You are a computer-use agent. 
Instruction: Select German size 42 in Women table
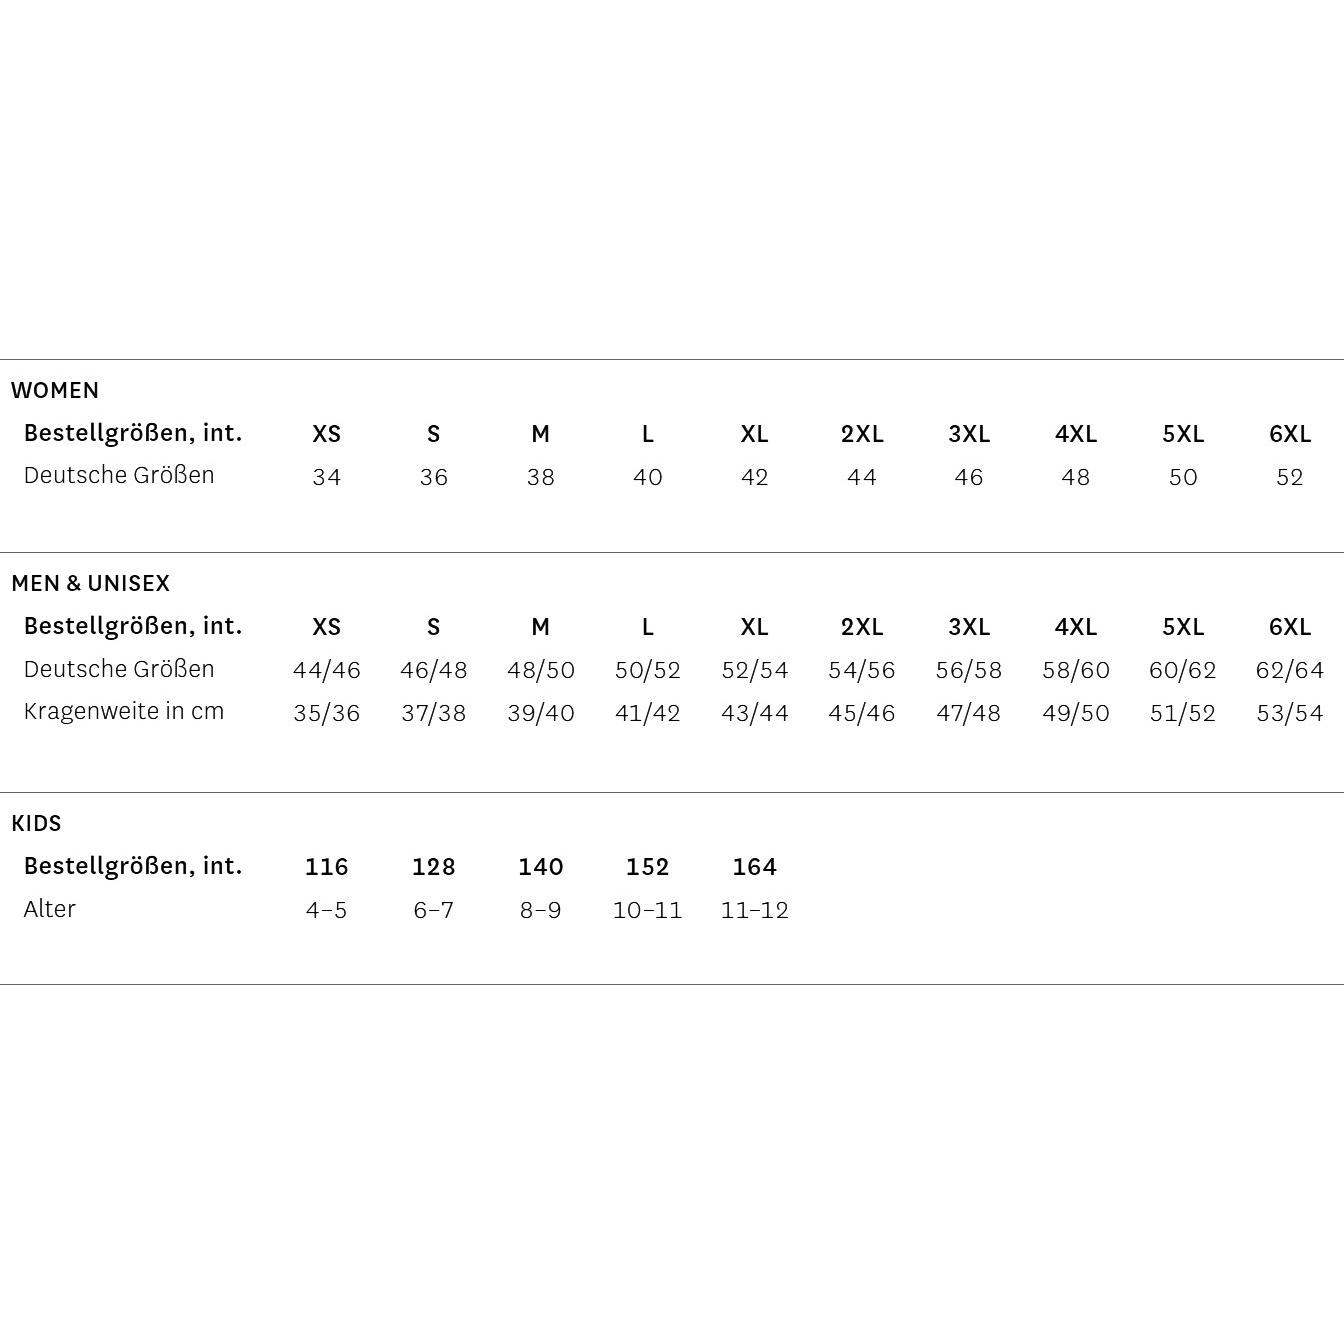(755, 477)
